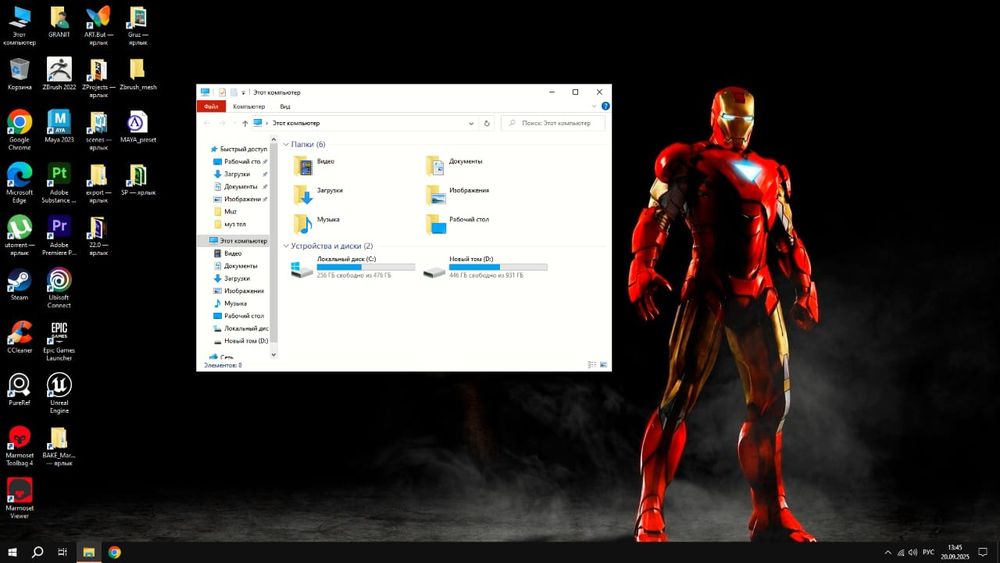Click Explorer's refresh button beside address bar
Screen dimensions: 1000x563
tap(487, 123)
